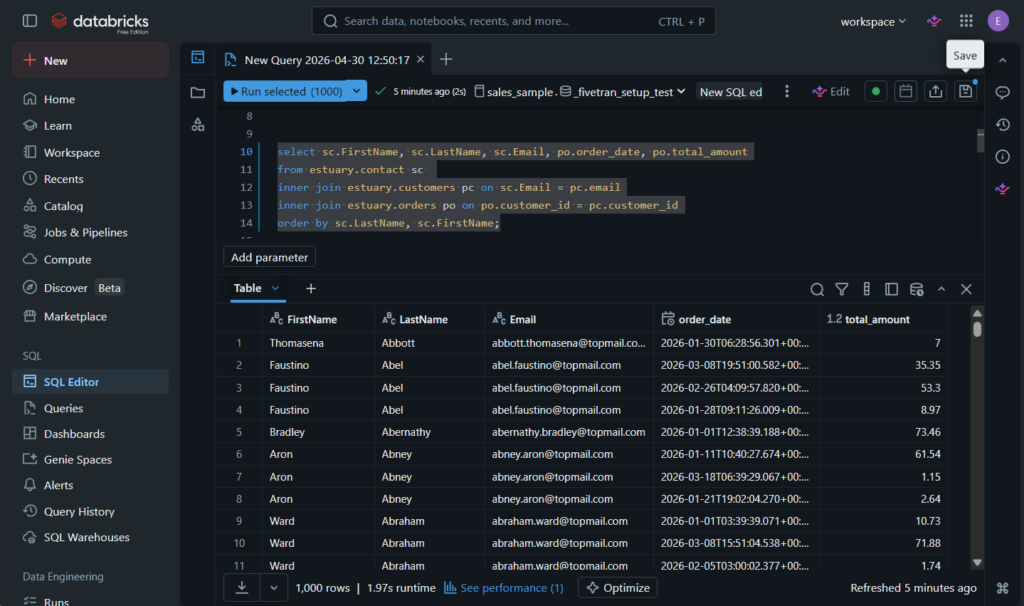This screenshot has height=606, width=1024.
Task: Open the data profile table-settings icon
Action: pos(916,289)
